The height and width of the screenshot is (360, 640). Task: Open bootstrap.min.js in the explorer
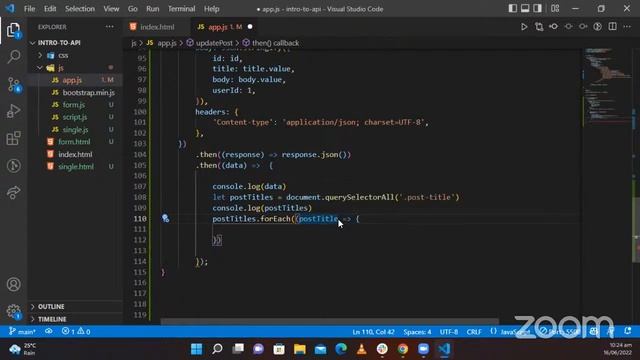tap(89, 93)
